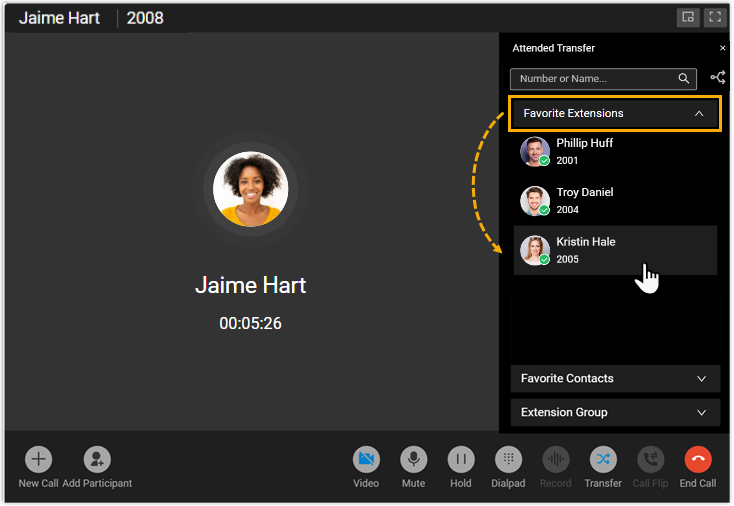Select Phillip Huff extension 2001

point(615,152)
